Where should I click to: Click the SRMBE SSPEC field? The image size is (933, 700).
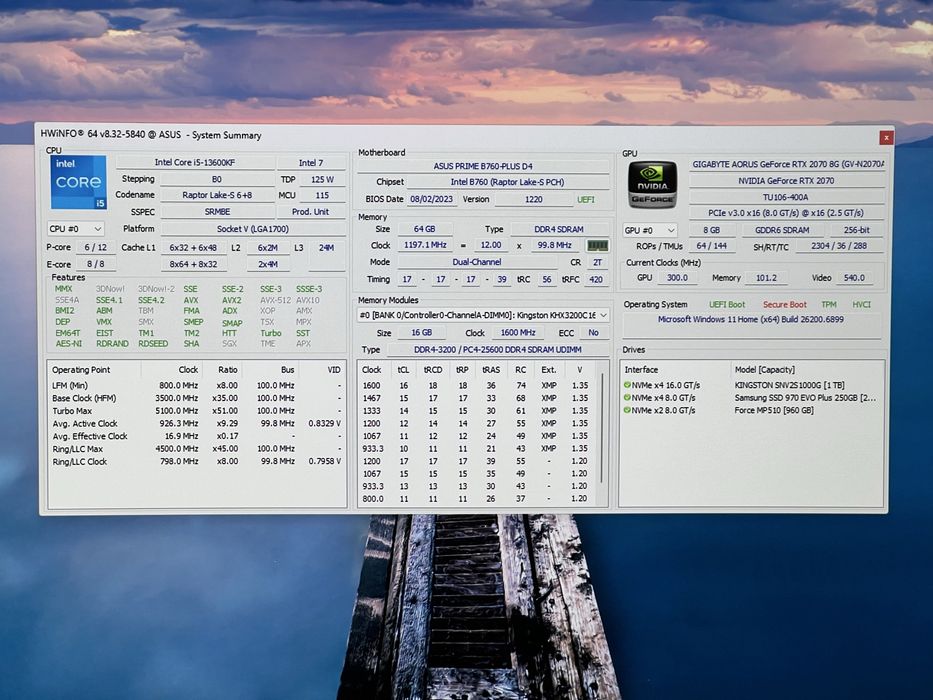(x=217, y=212)
